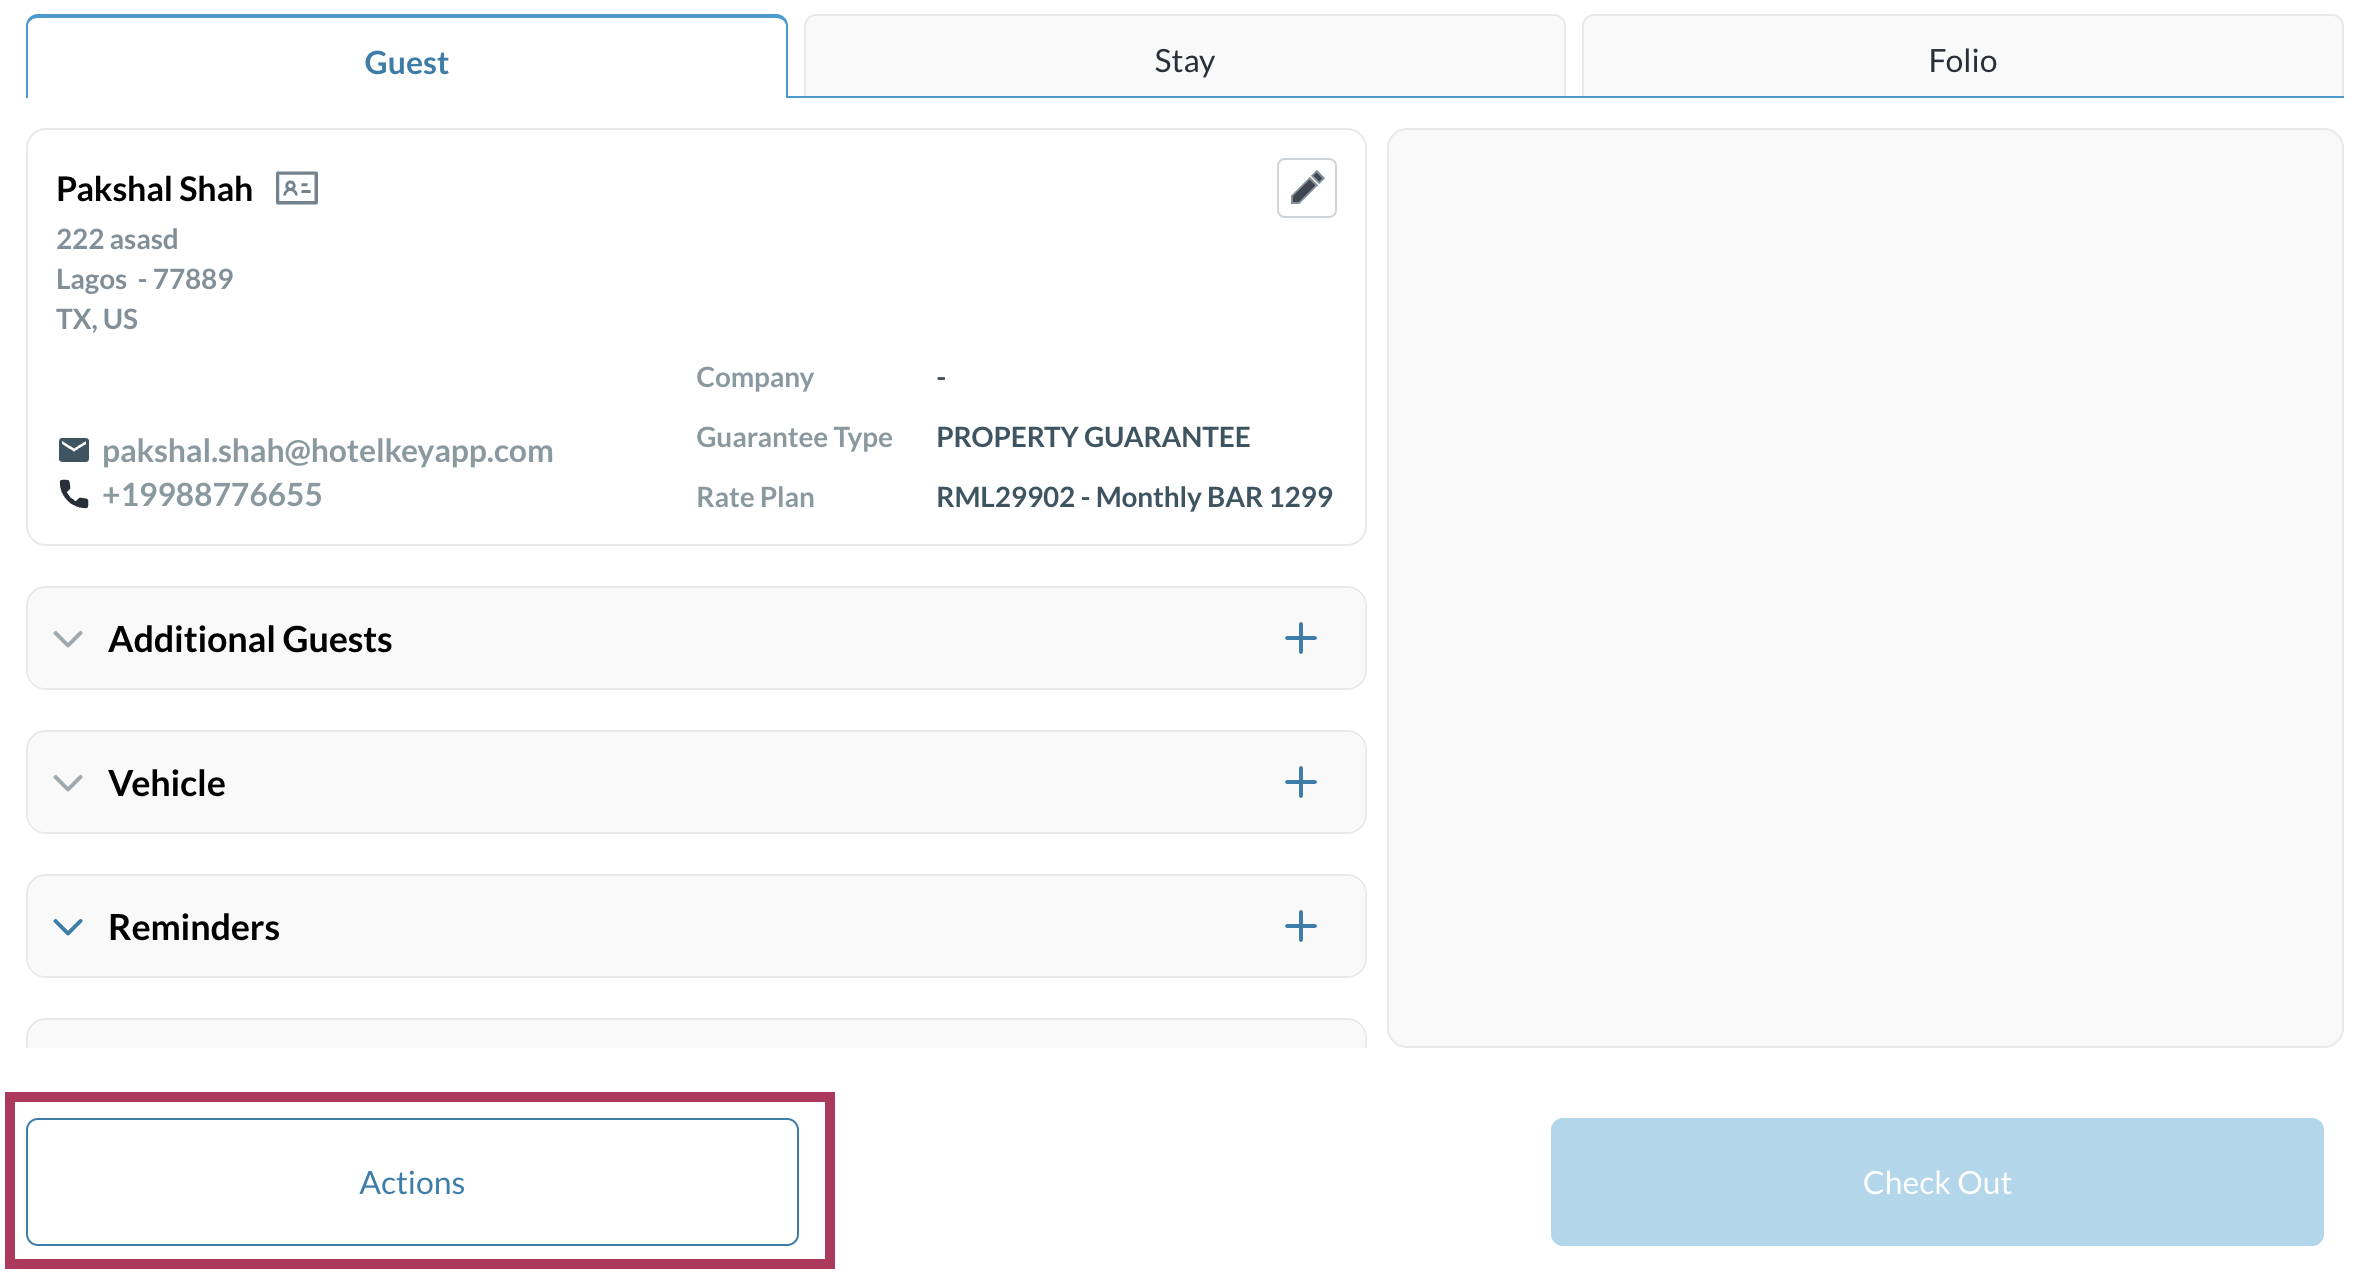The width and height of the screenshot is (2376, 1276).
Task: Open the Actions button menu
Action: click(412, 1182)
